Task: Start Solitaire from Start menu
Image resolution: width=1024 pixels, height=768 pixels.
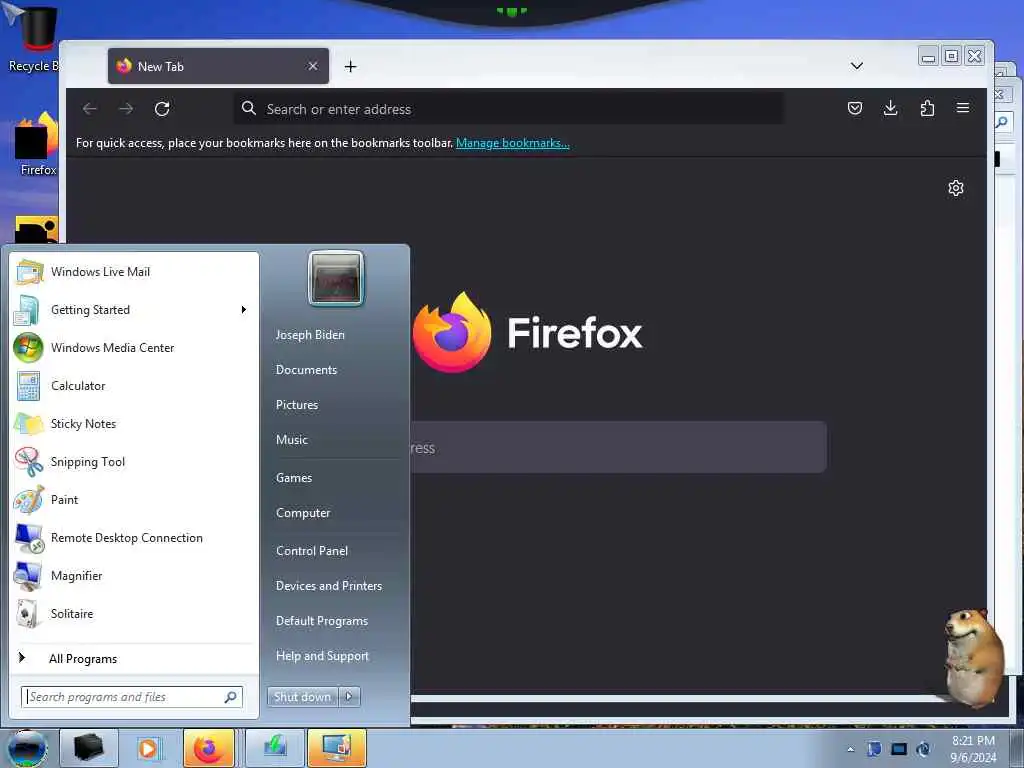Action: pos(134,613)
